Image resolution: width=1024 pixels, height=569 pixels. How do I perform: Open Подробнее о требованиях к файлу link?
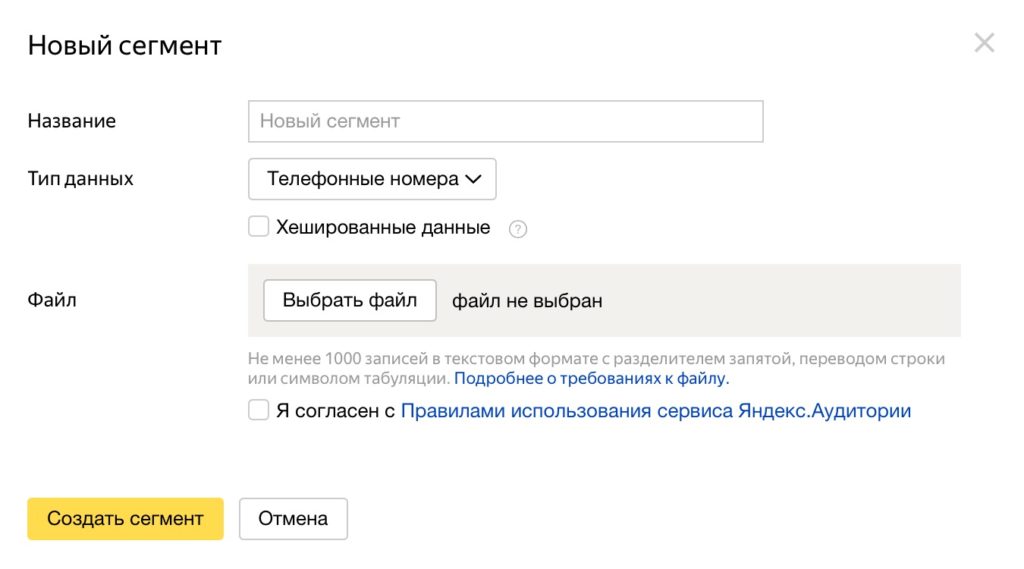[592, 379]
